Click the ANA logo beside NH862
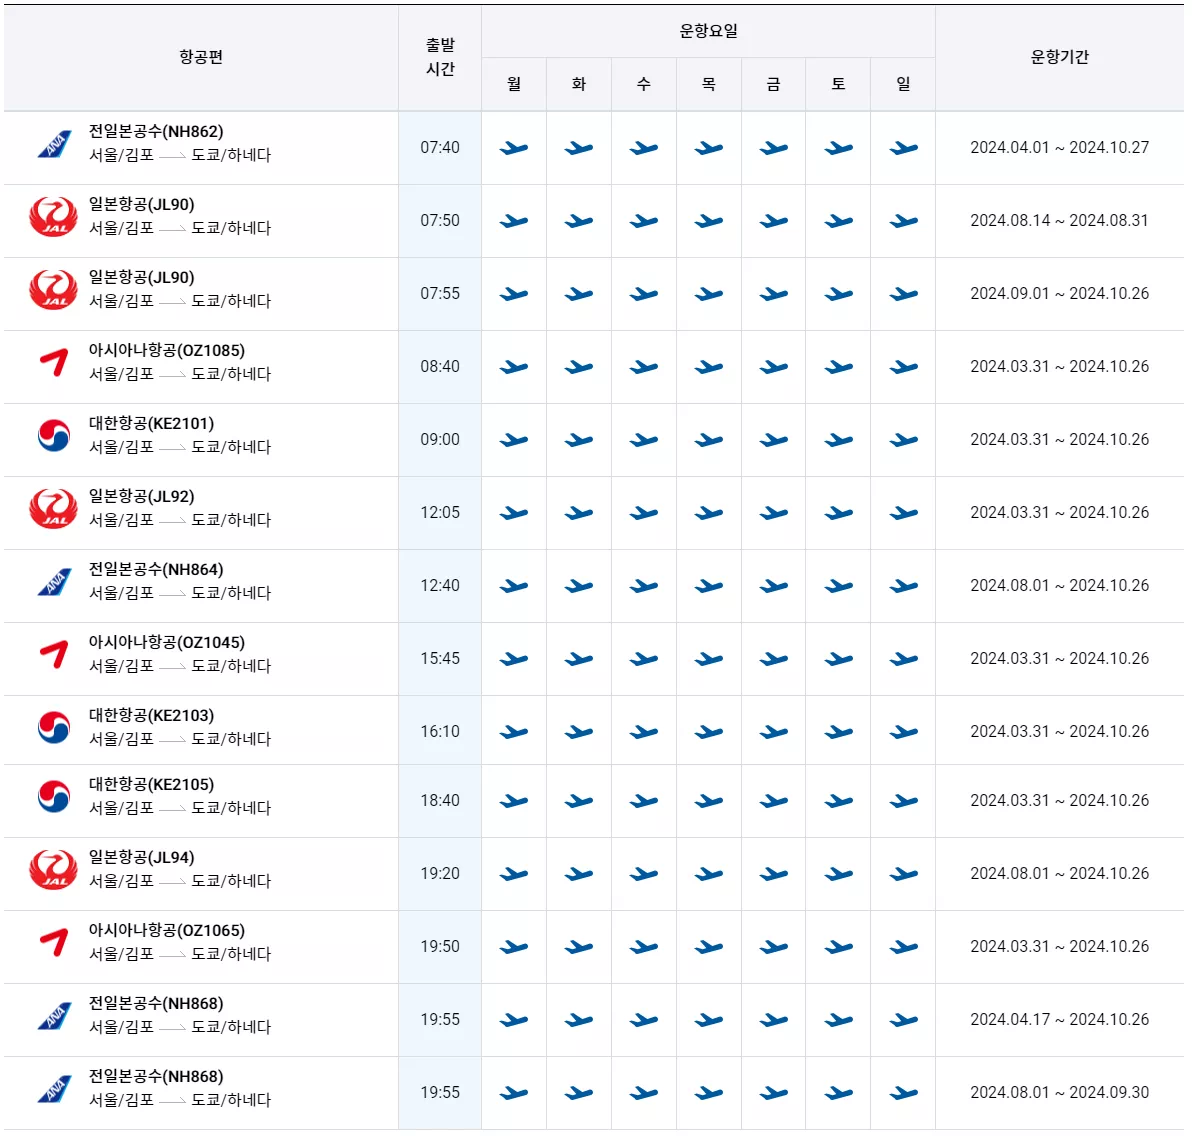This screenshot has width=1192, height=1136. point(54,144)
